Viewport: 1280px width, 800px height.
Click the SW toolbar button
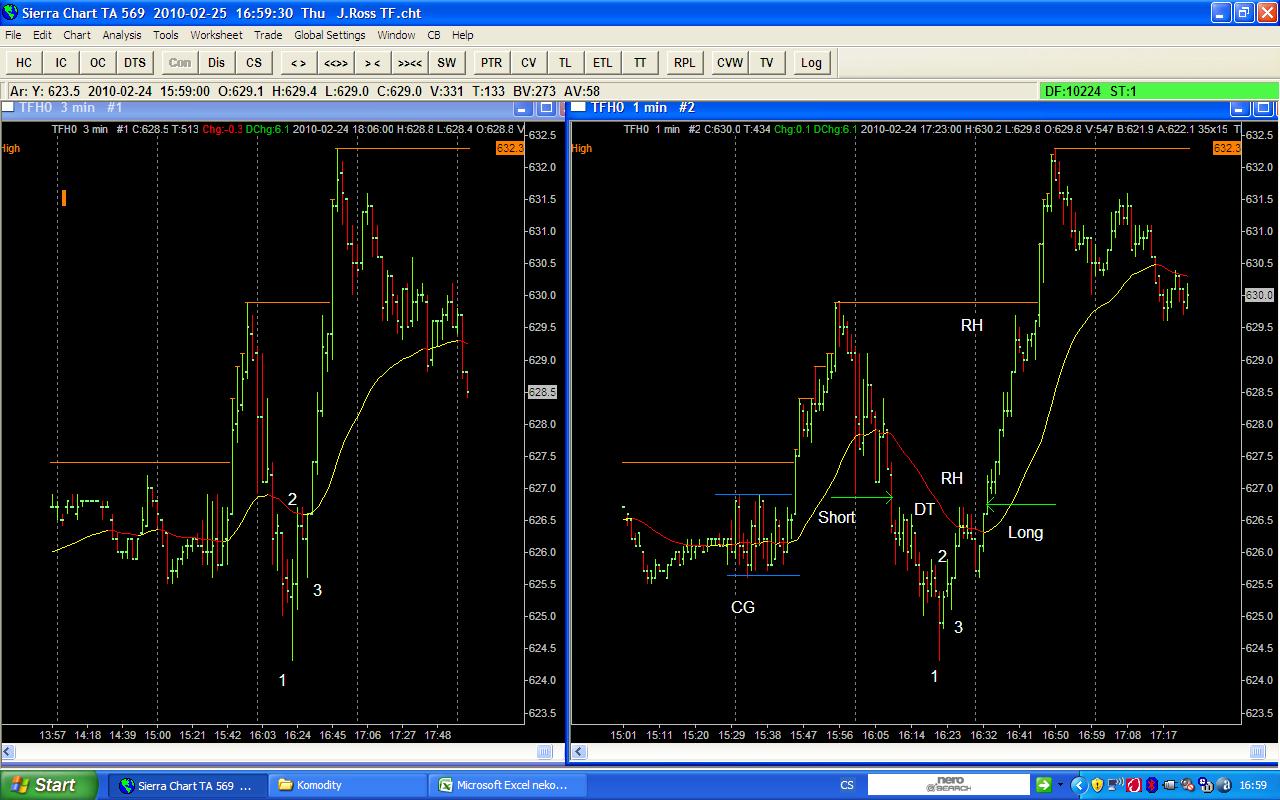[446, 62]
